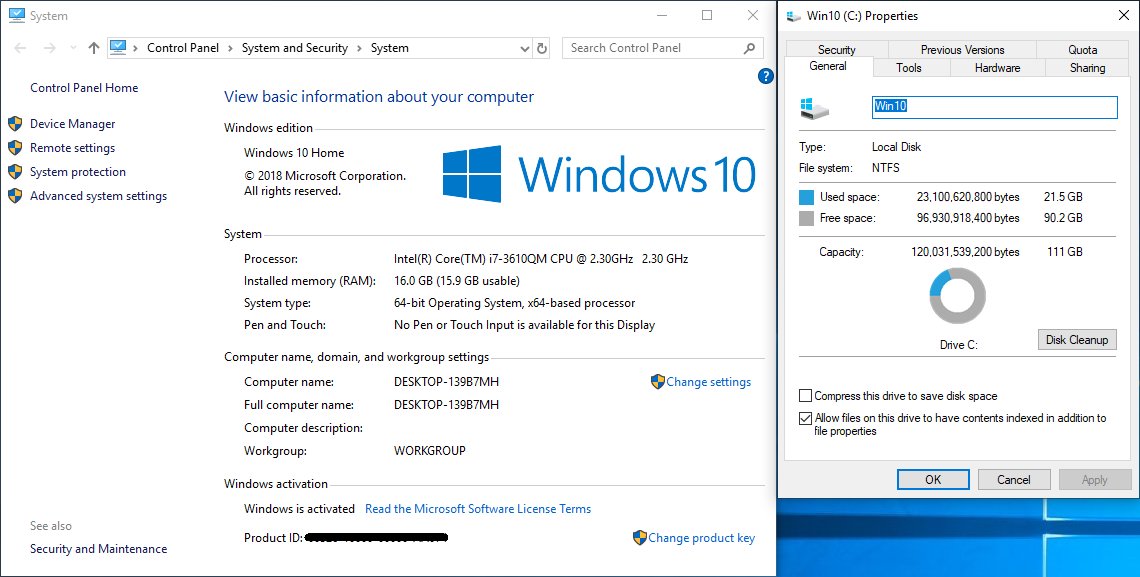Click OK in the Properties dialog
1140x577 pixels.
click(933, 480)
